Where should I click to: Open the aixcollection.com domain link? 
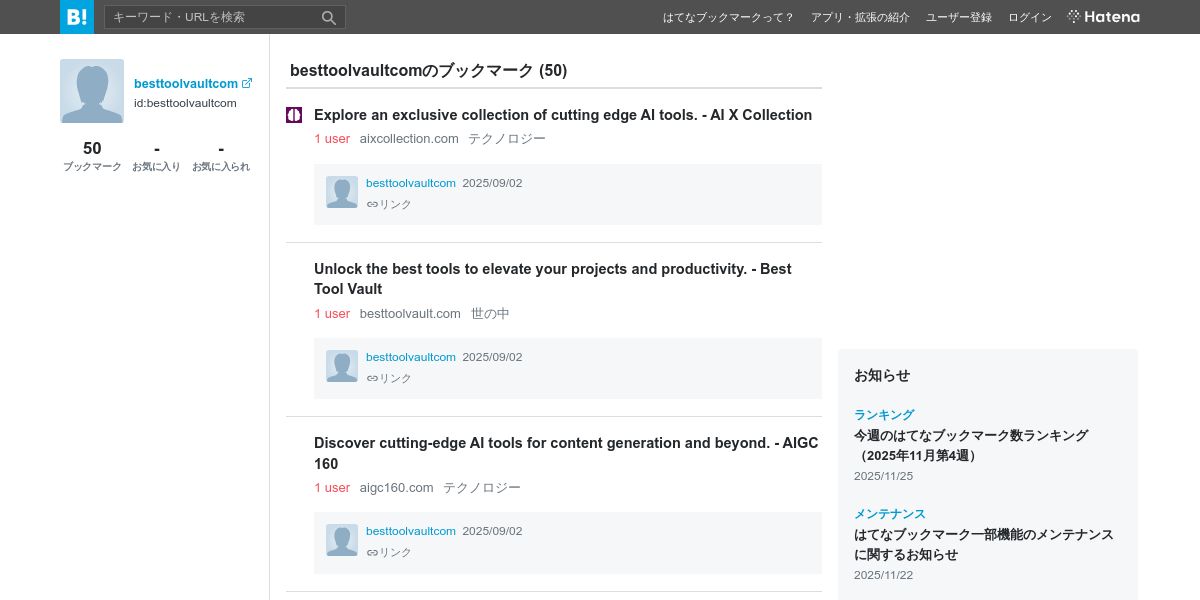409,139
